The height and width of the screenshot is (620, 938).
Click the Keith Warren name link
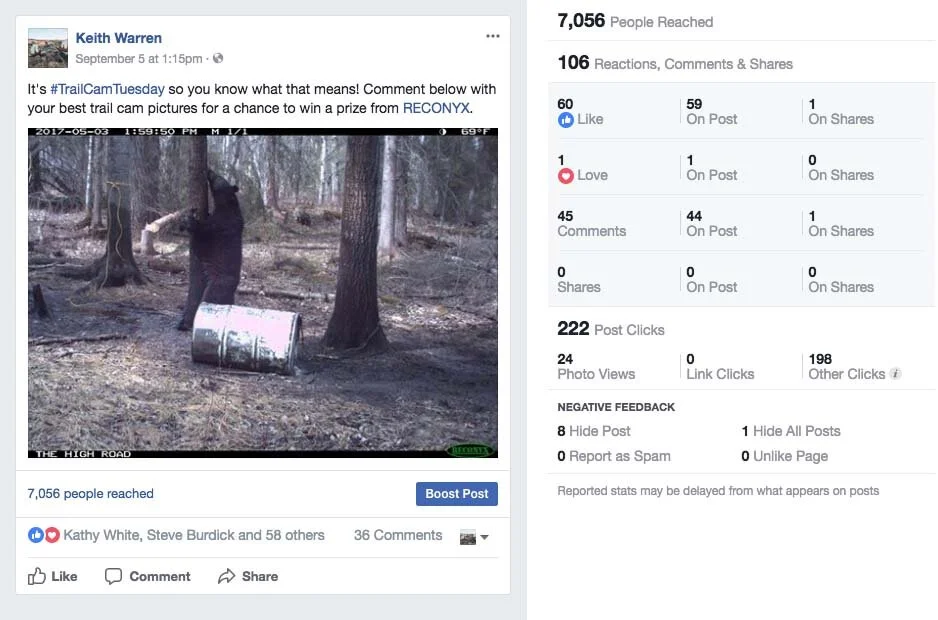tap(118, 38)
